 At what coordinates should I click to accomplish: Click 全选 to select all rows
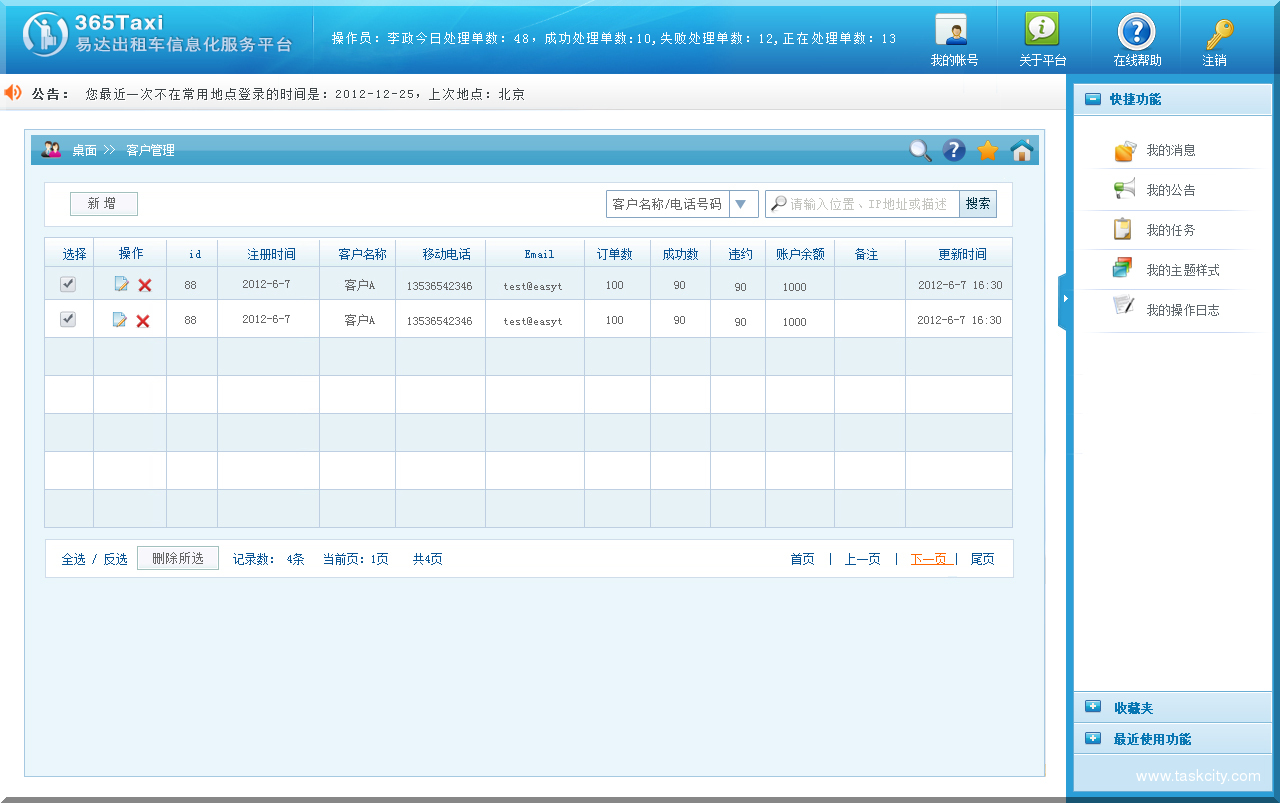pyautogui.click(x=74, y=559)
